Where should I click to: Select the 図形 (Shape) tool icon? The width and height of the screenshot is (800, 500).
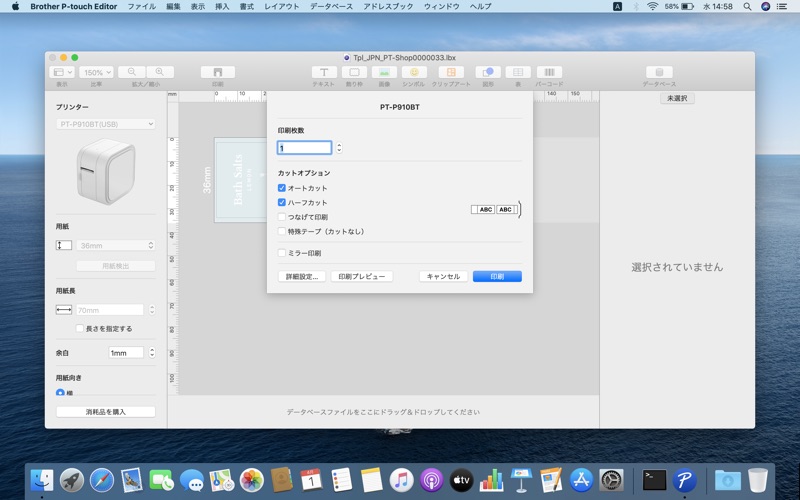pyautogui.click(x=488, y=72)
